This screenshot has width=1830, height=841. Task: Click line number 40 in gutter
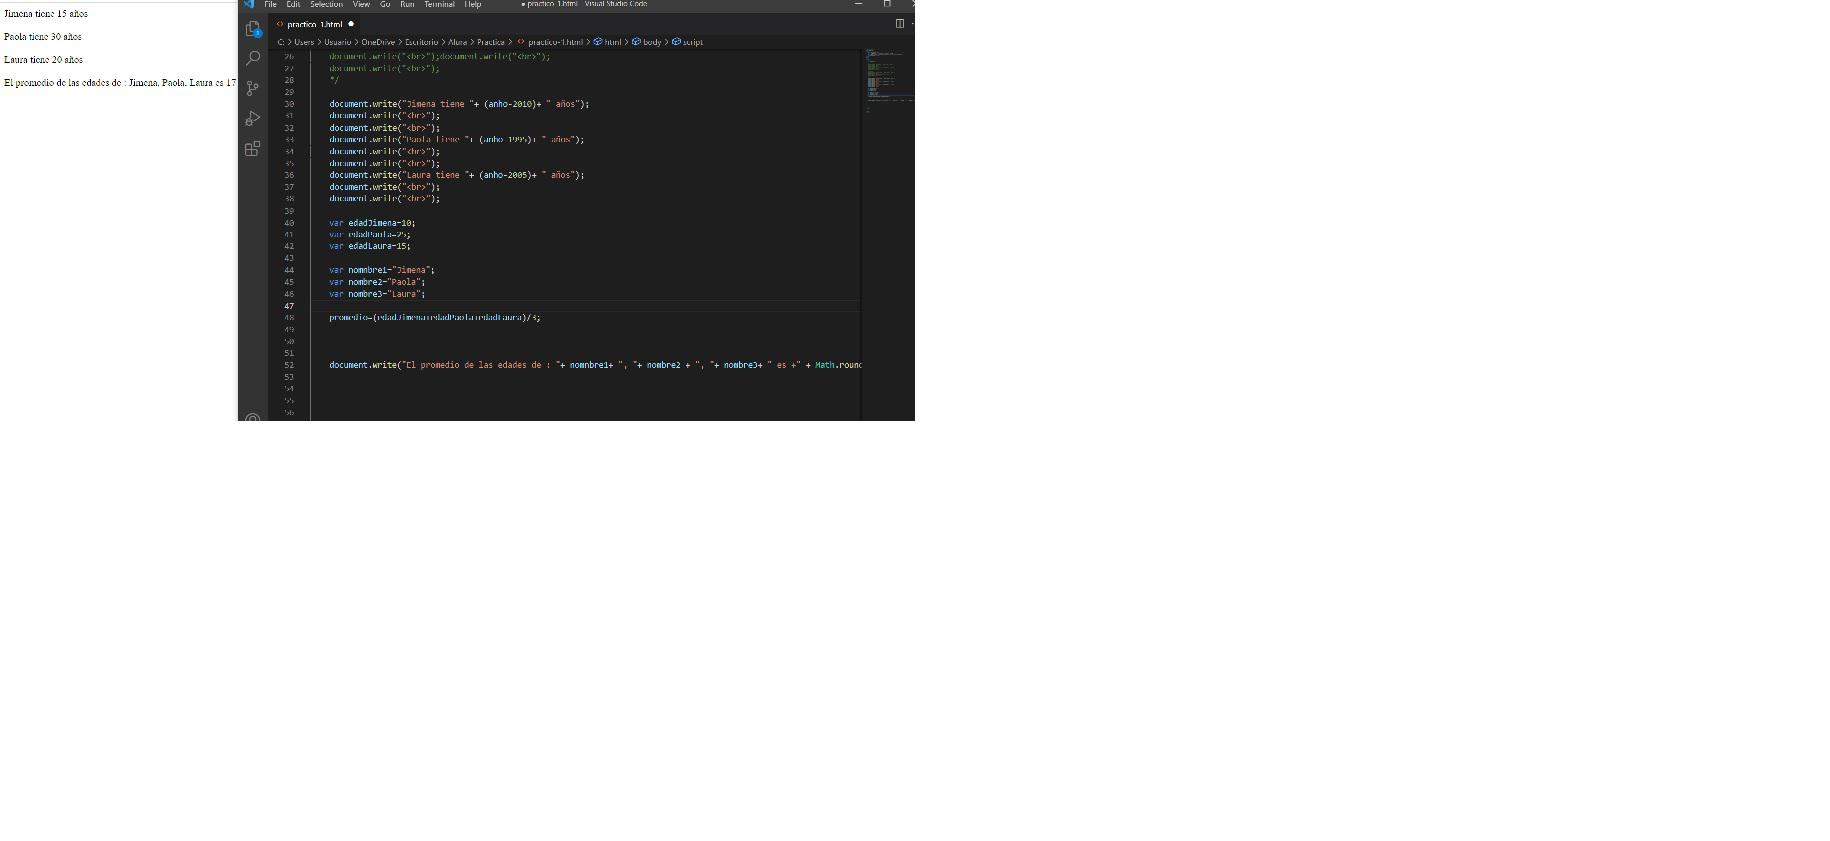pos(289,223)
